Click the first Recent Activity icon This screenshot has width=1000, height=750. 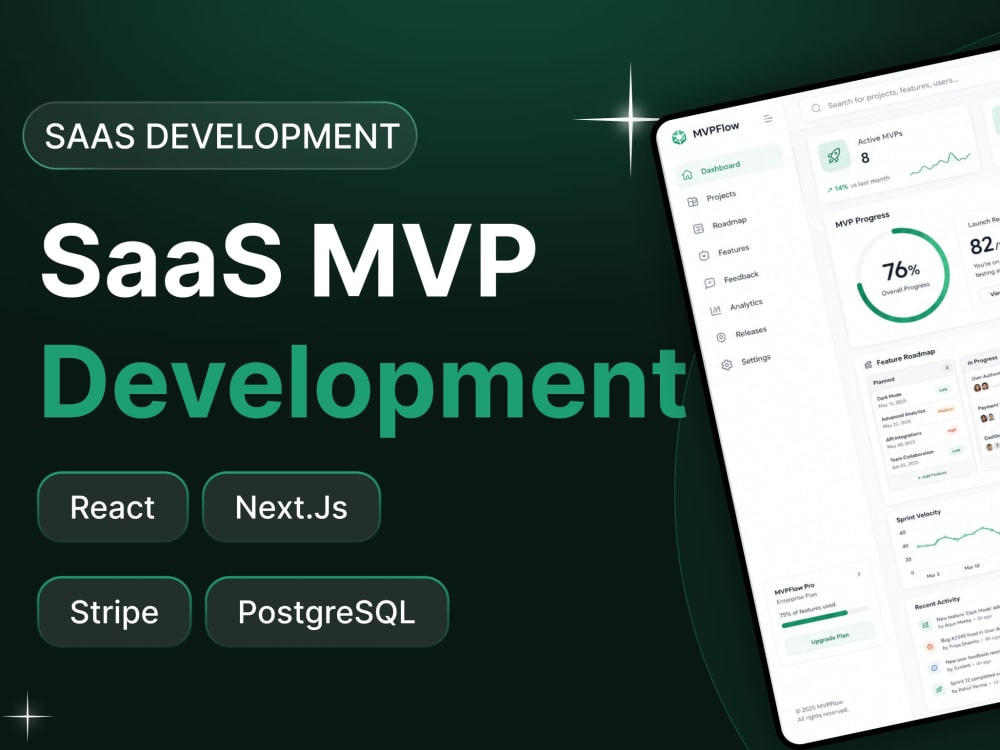[x=925, y=624]
